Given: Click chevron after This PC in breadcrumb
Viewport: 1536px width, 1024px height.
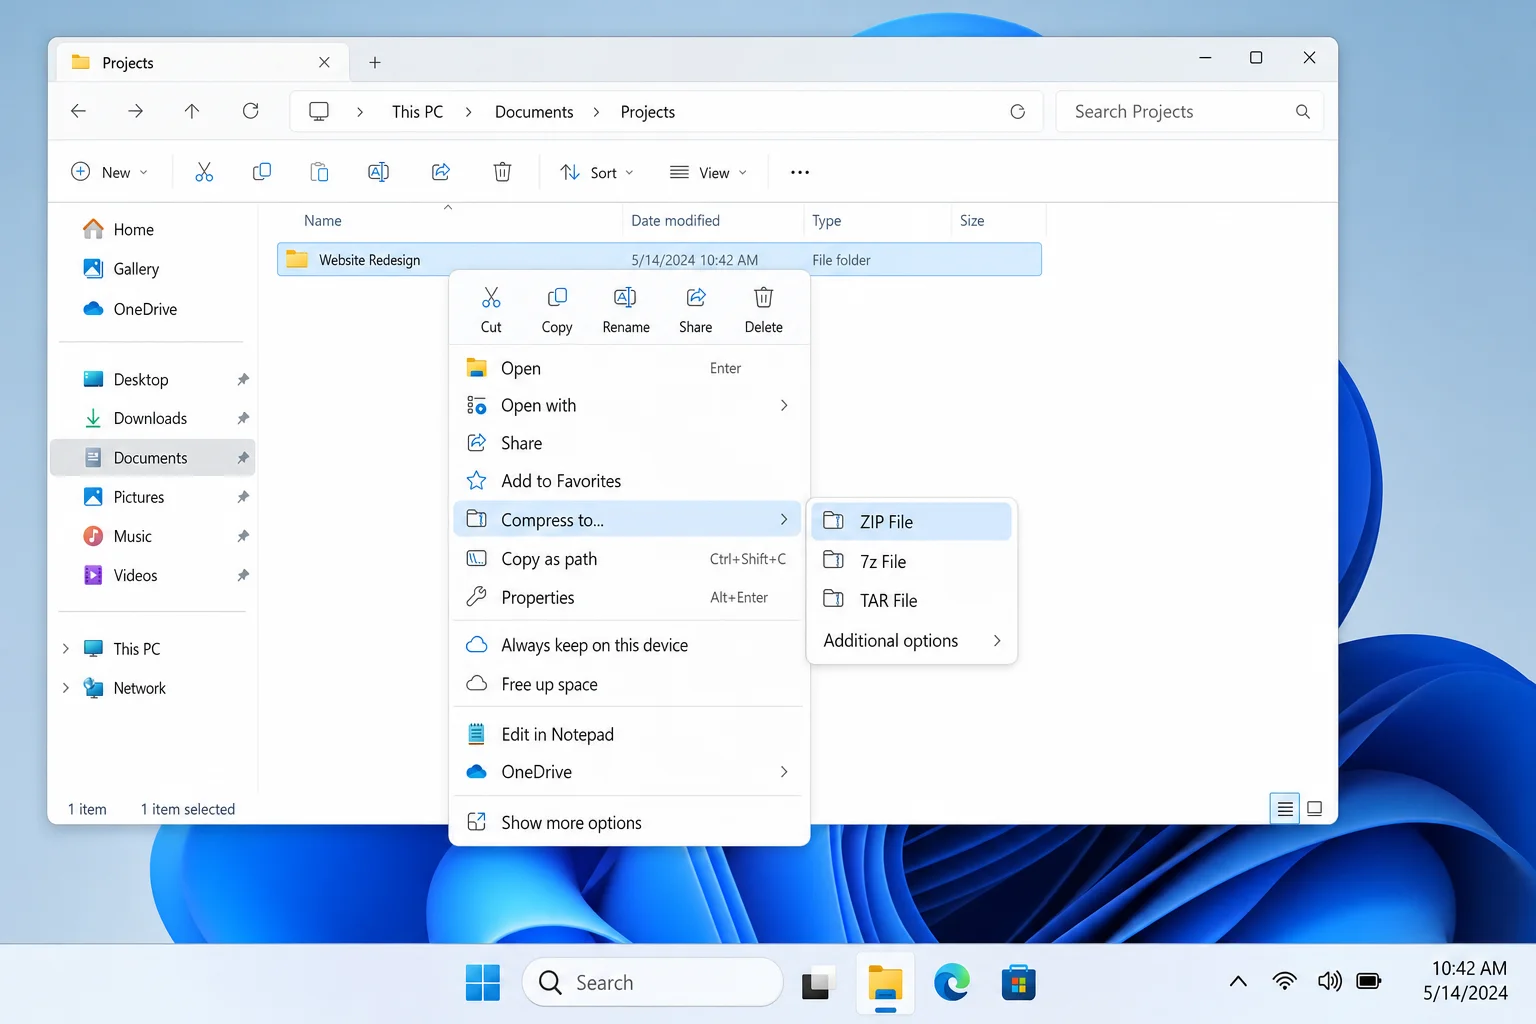Looking at the screenshot, I should pyautogui.click(x=468, y=112).
